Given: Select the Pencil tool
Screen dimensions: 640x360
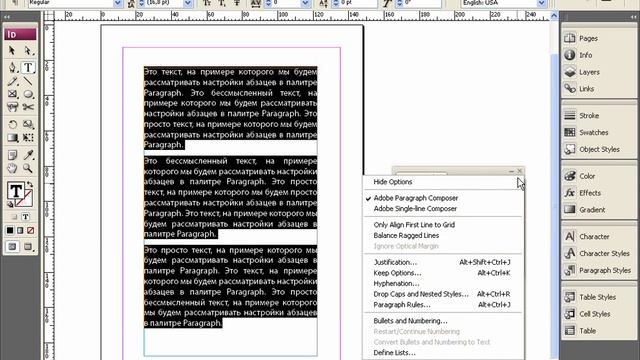Looking at the screenshot, I should click(12, 81).
